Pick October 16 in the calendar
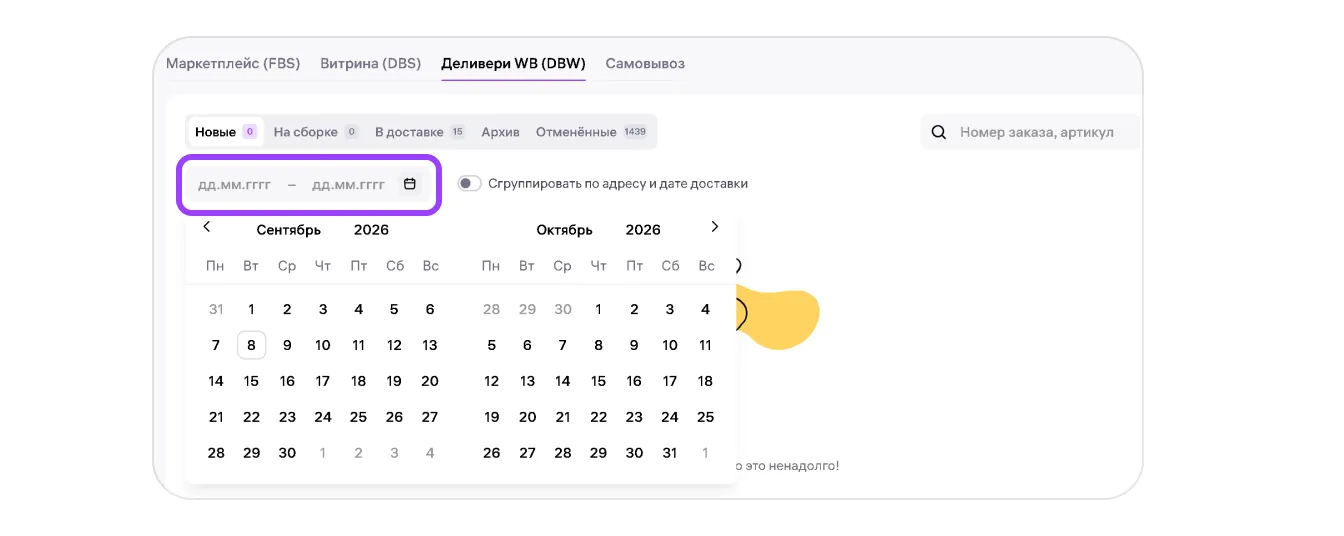This screenshot has width=1344, height=536. click(x=634, y=381)
